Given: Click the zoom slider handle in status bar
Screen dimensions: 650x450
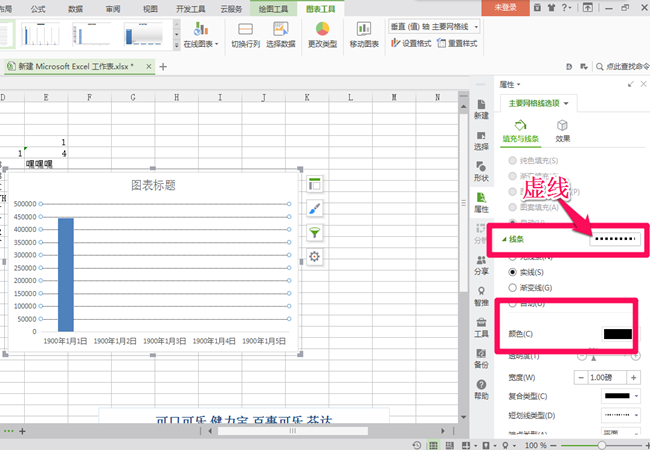Looking at the screenshot, I should [x=601, y=445].
